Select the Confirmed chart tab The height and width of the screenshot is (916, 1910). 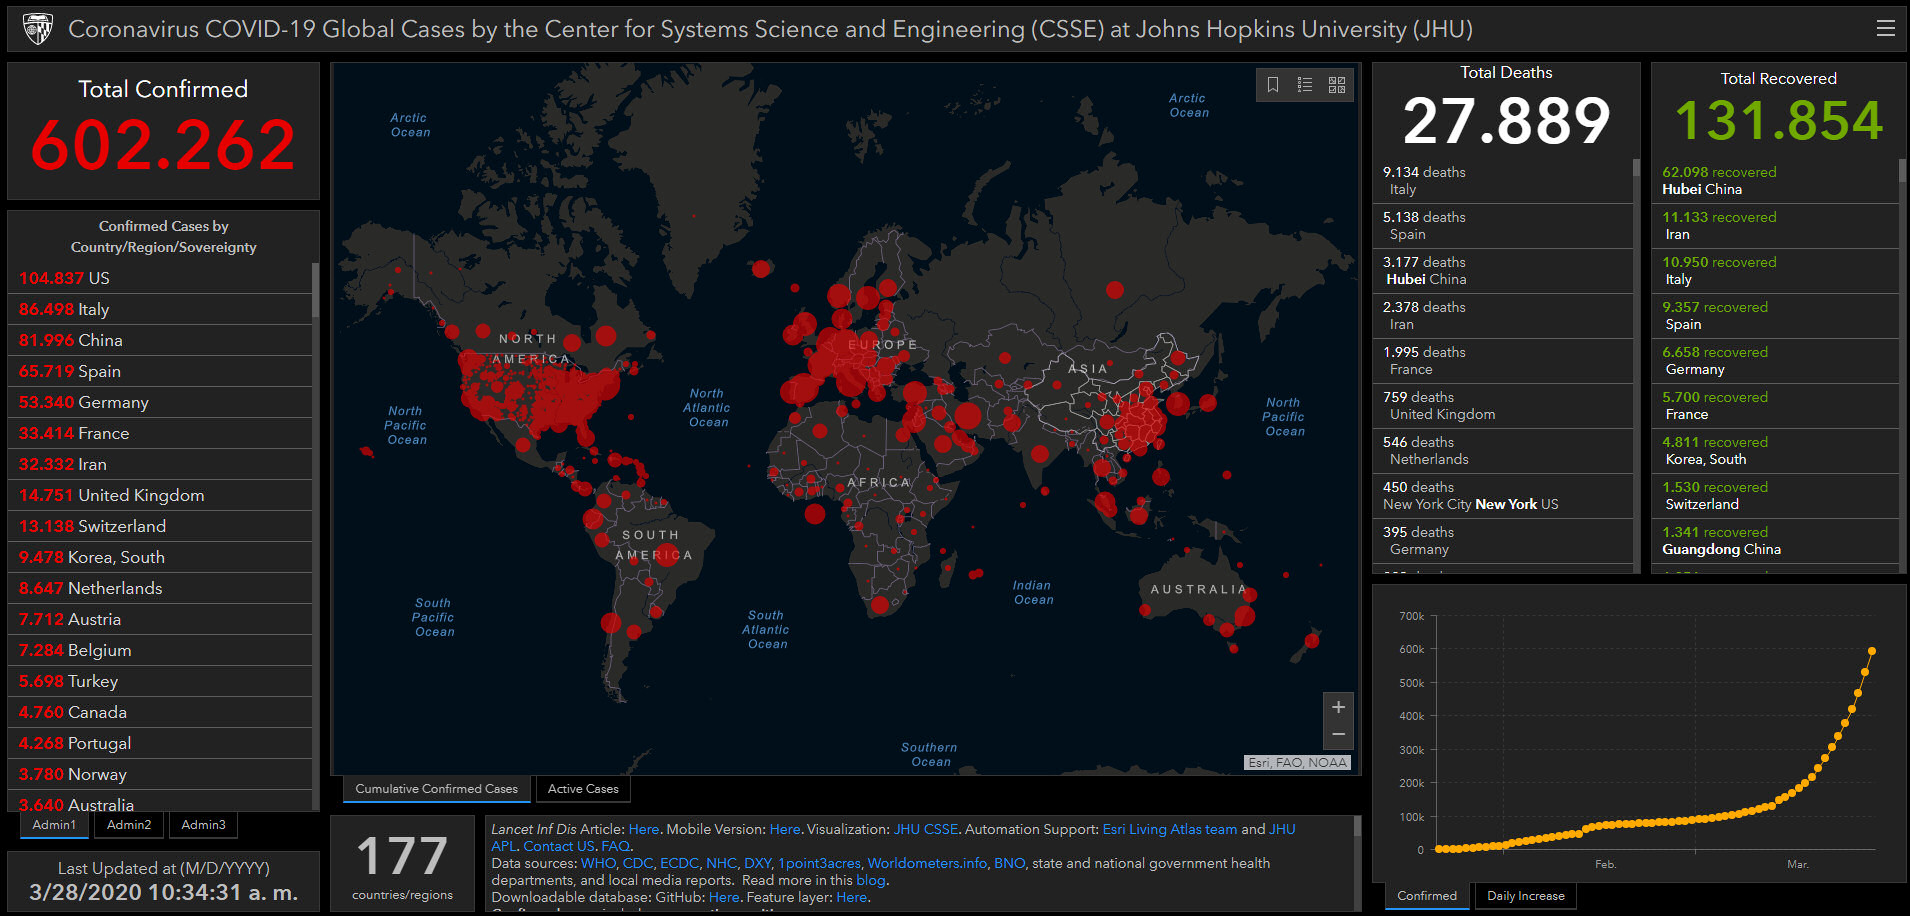[x=1426, y=896]
